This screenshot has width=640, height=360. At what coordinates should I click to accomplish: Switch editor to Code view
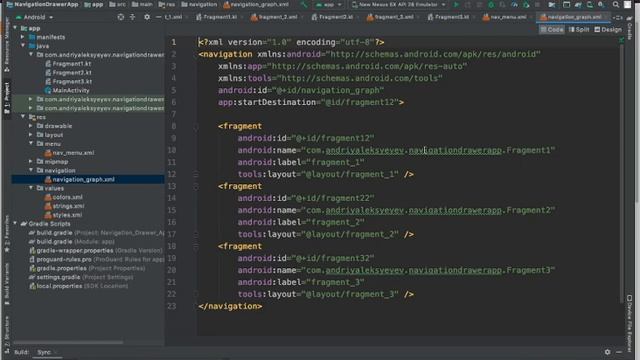click(552, 29)
